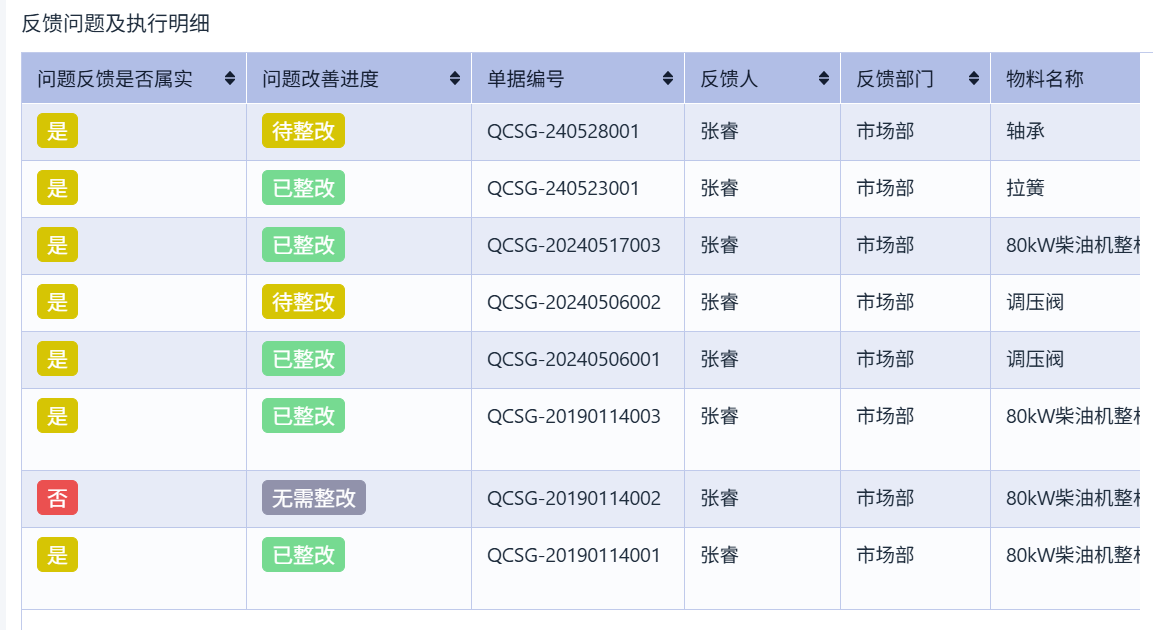Click the red 否 status badge
This screenshot has width=1153, height=630.
[x=57, y=498]
